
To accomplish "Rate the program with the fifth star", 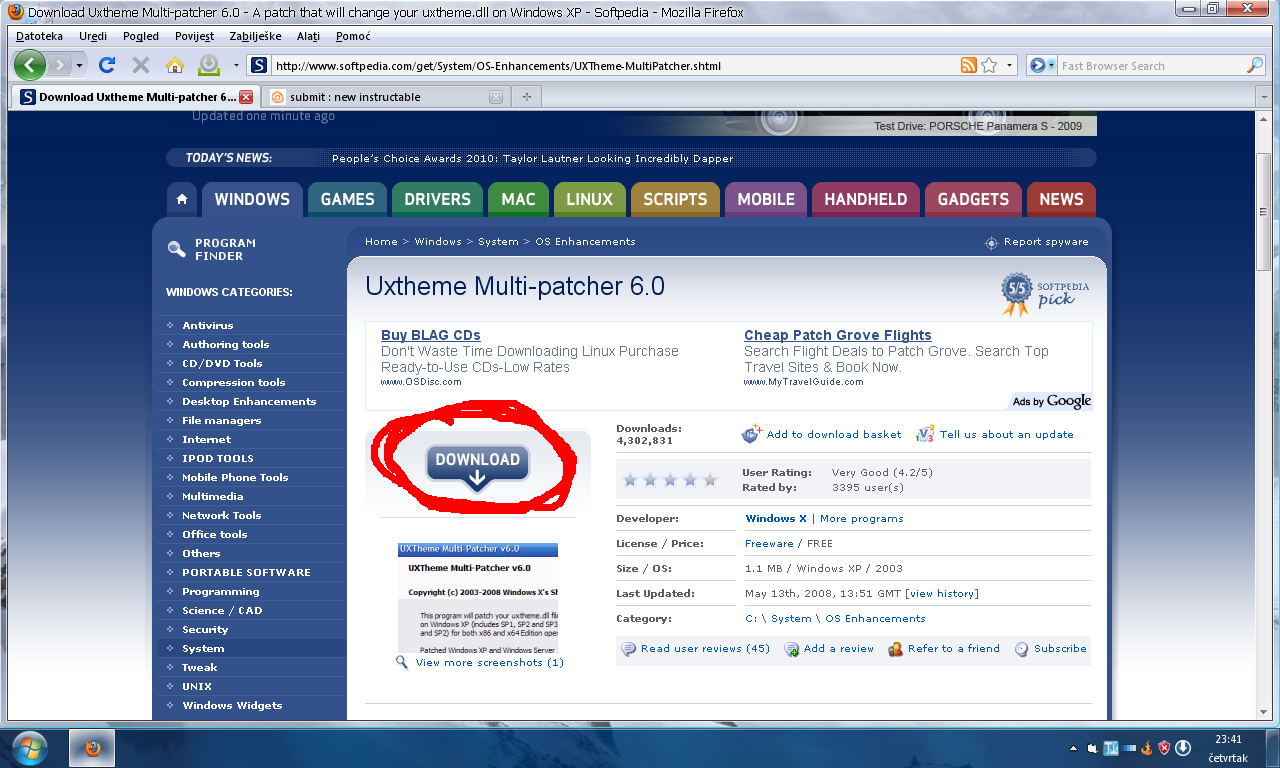I will coord(710,480).
